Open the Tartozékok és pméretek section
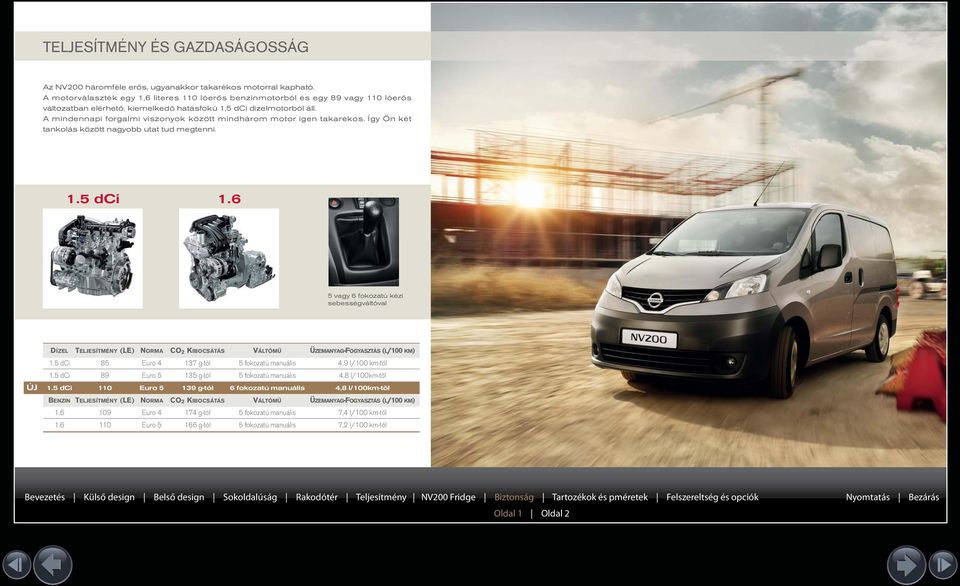This screenshot has width=960, height=586. pyautogui.click(x=599, y=497)
